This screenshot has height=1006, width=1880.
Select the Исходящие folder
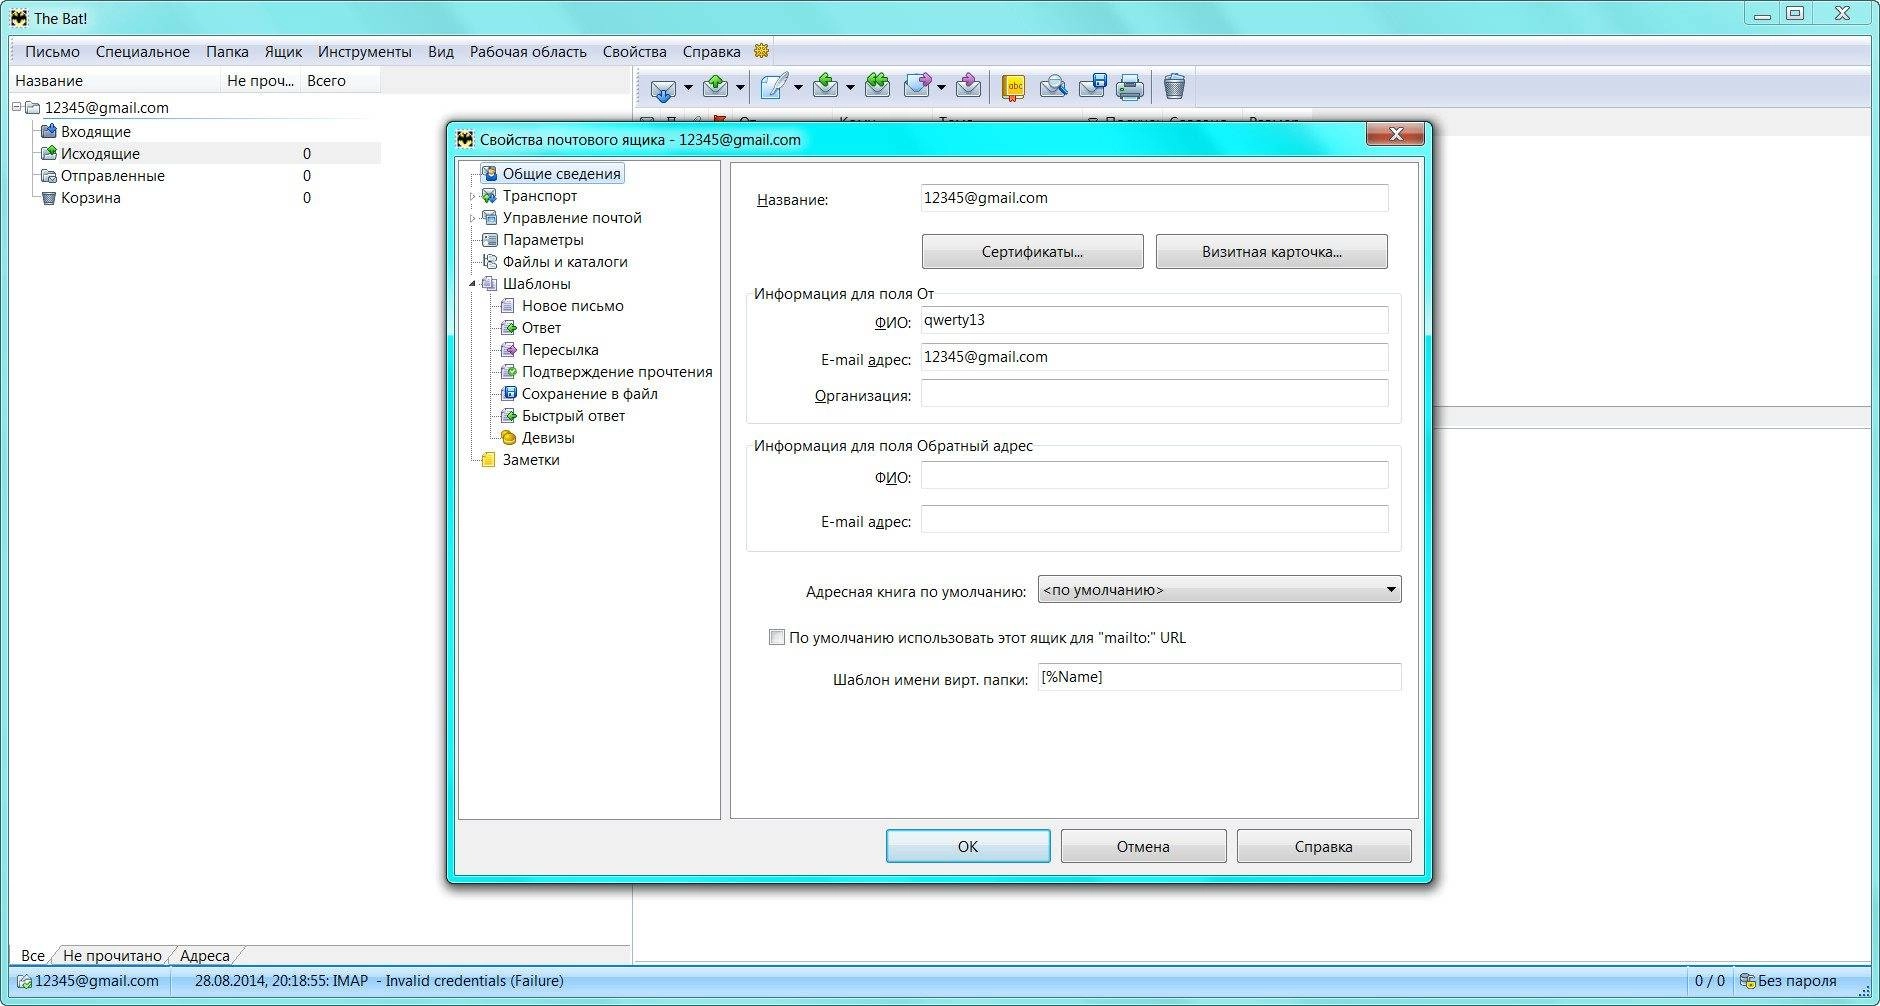[x=100, y=153]
